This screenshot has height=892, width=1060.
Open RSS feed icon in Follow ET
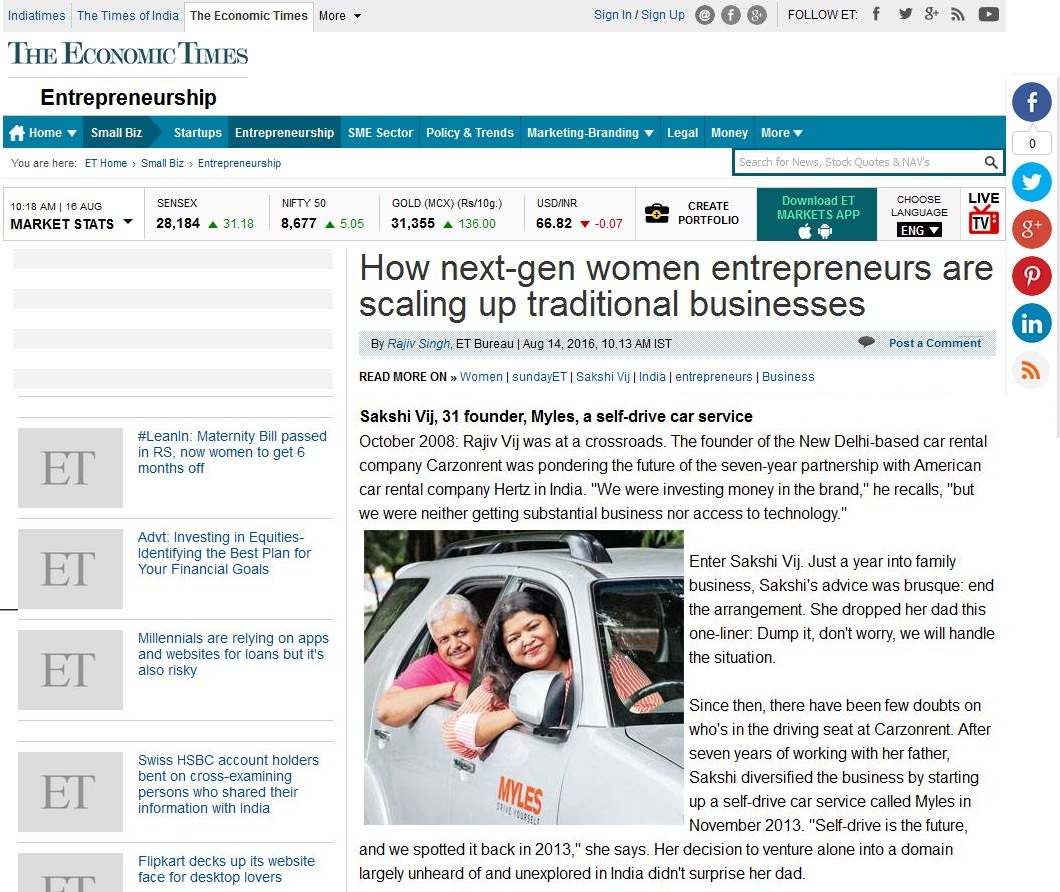coord(957,14)
